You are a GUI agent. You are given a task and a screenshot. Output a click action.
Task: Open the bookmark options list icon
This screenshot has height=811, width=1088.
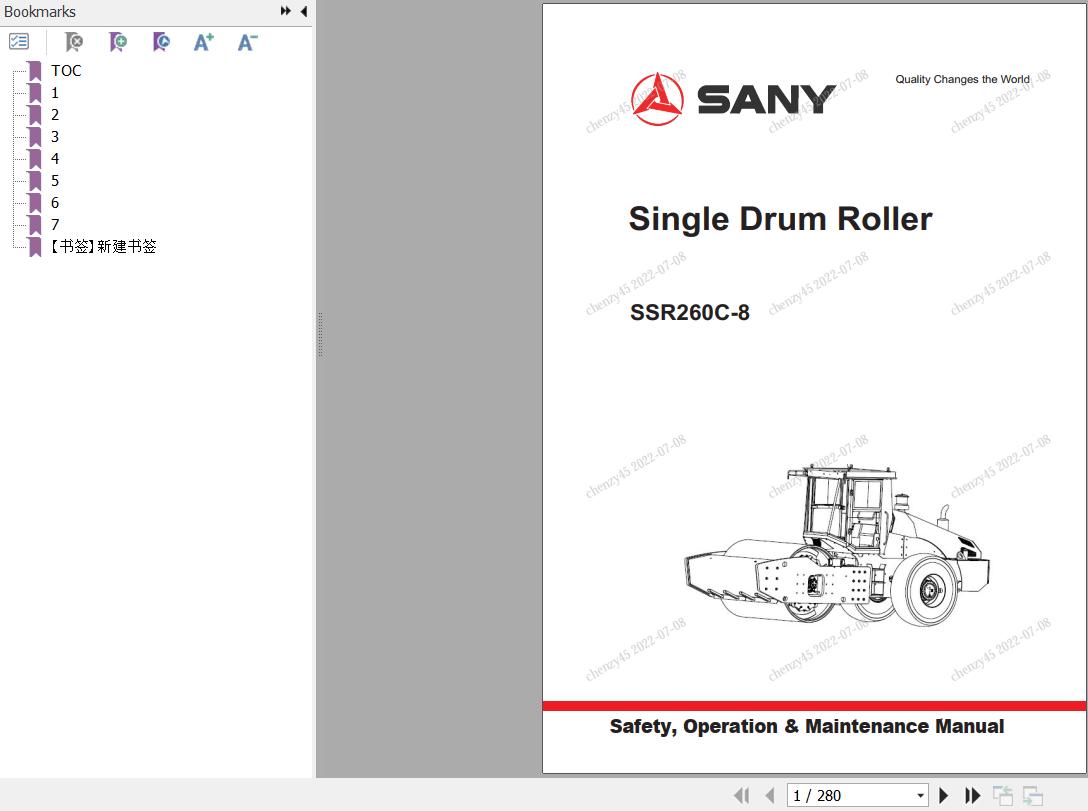[19, 42]
